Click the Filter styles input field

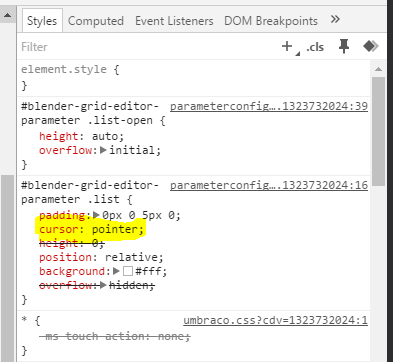click(x=147, y=47)
